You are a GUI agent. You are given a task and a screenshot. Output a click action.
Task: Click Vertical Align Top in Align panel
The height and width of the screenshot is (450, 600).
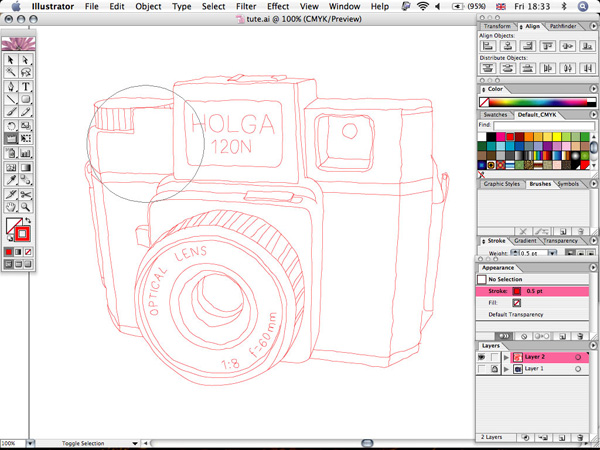tap(548, 46)
